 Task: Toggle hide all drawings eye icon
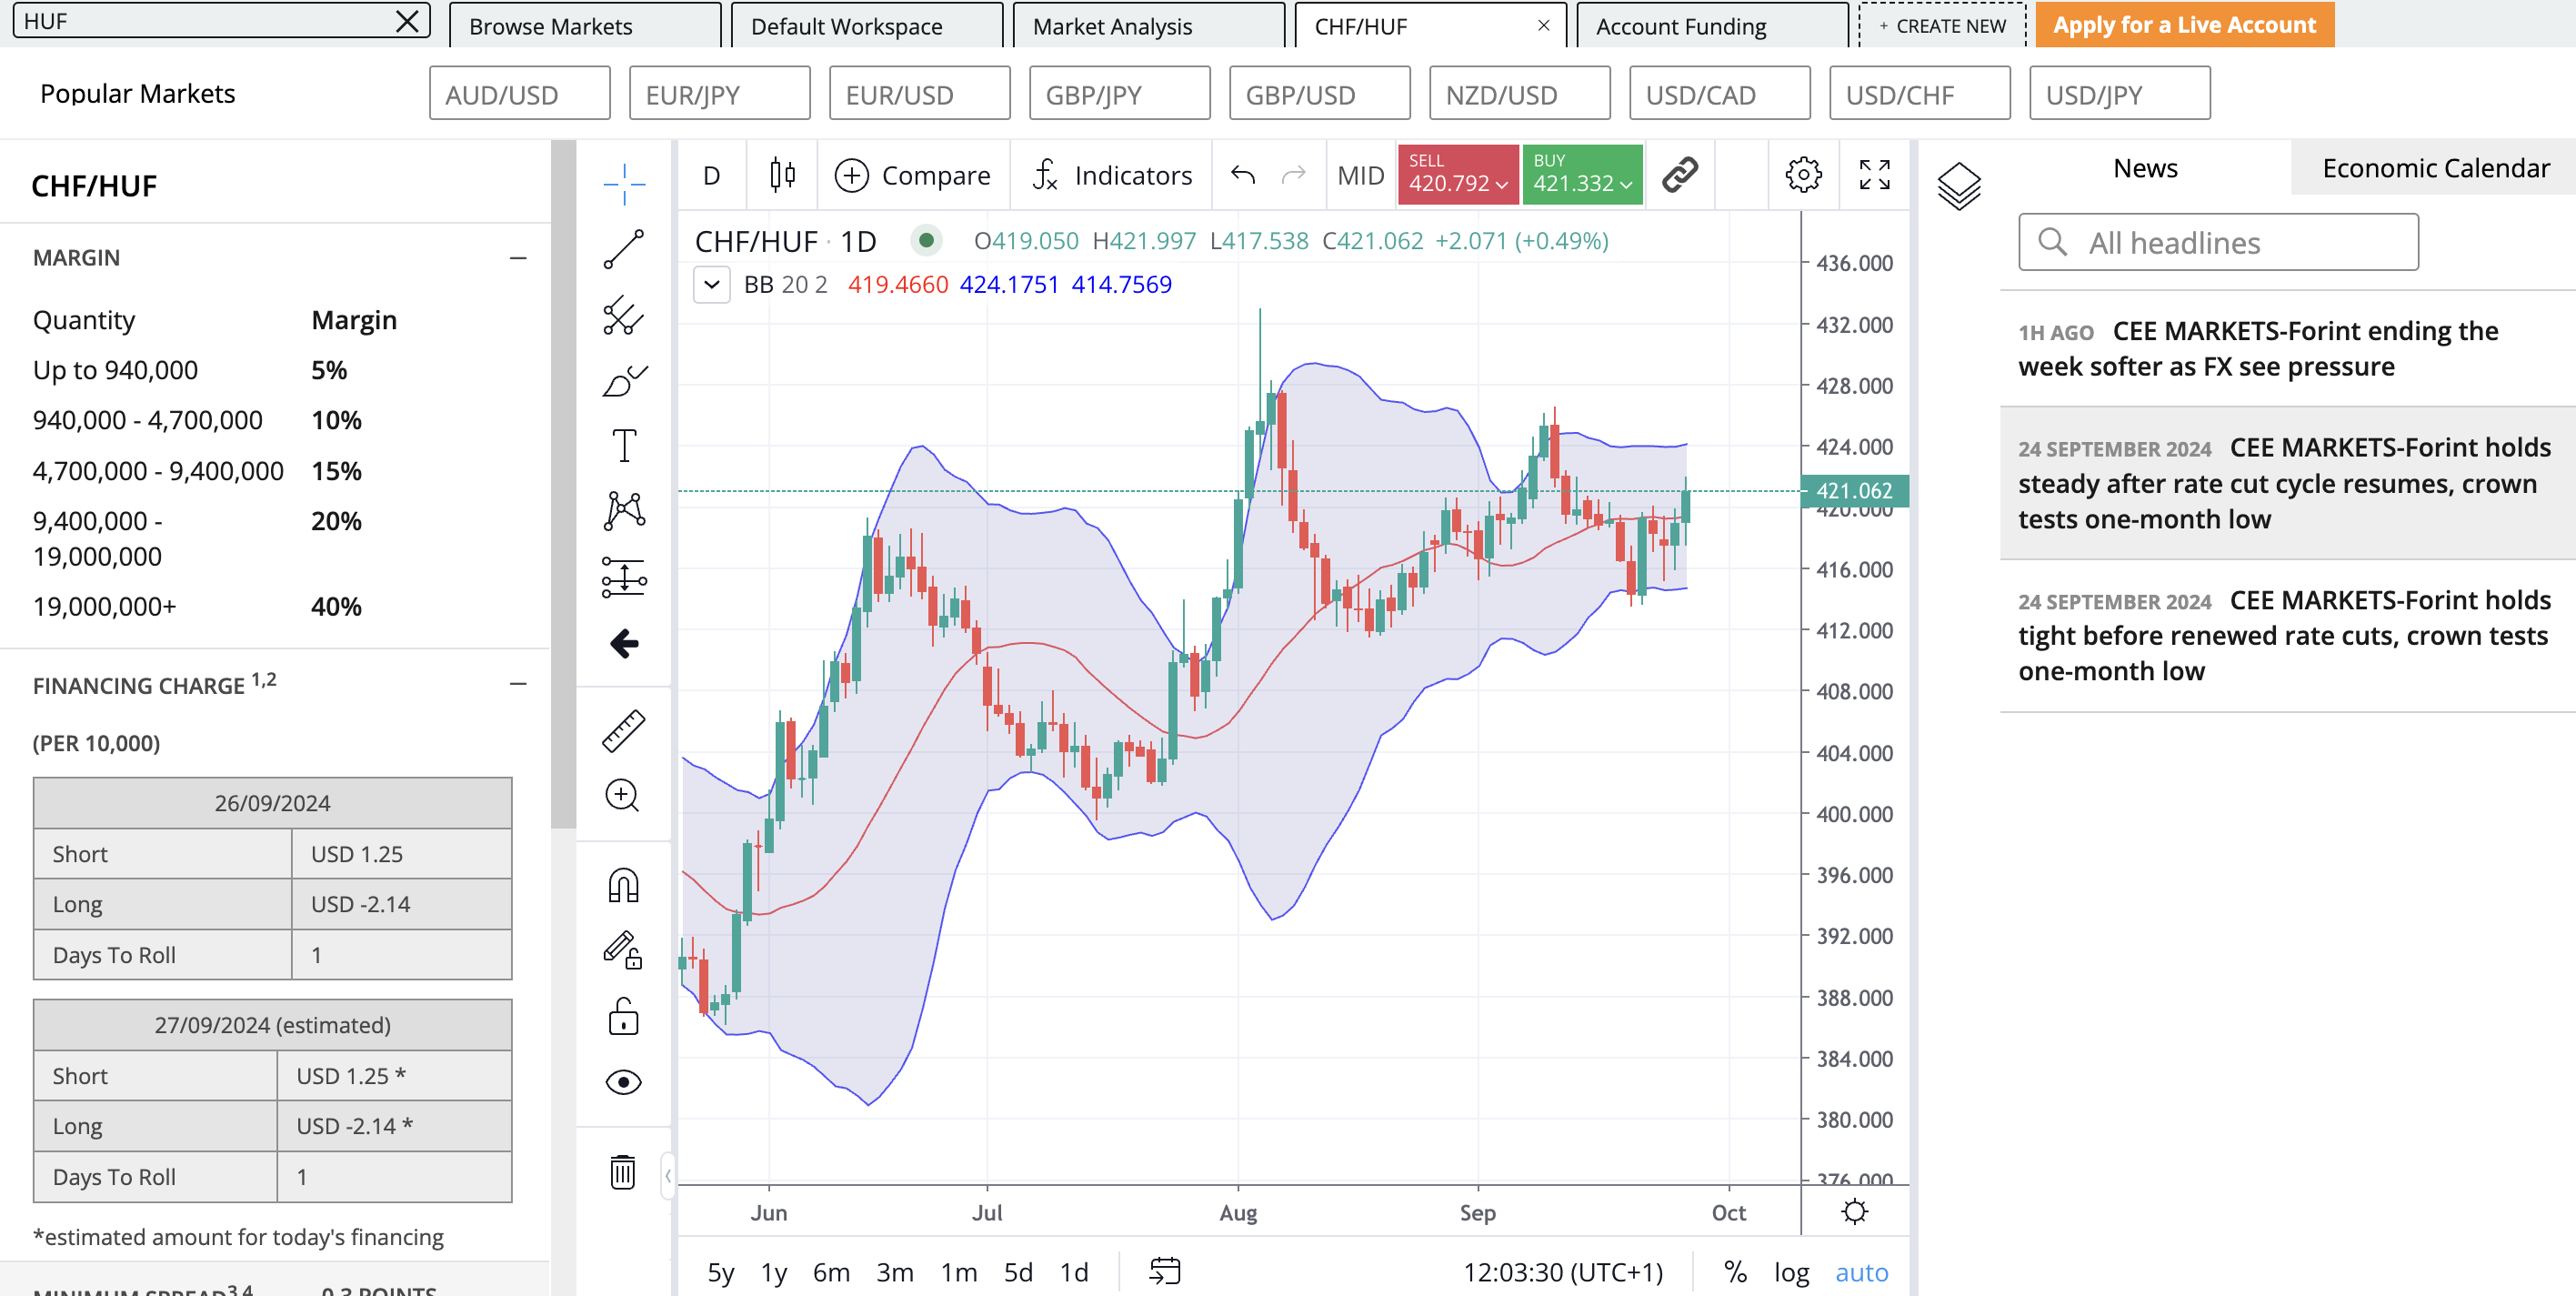click(x=624, y=1082)
